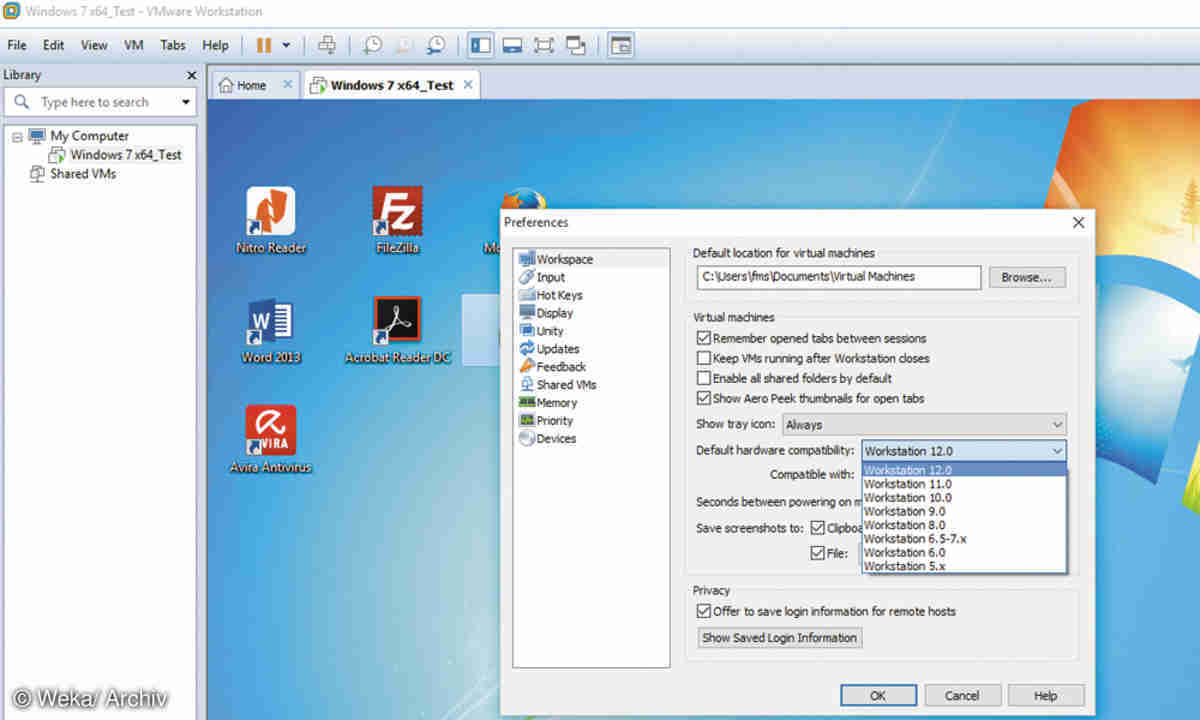Uncheck Remember opened tabs between sessions
This screenshot has height=720, width=1200.
pos(704,339)
